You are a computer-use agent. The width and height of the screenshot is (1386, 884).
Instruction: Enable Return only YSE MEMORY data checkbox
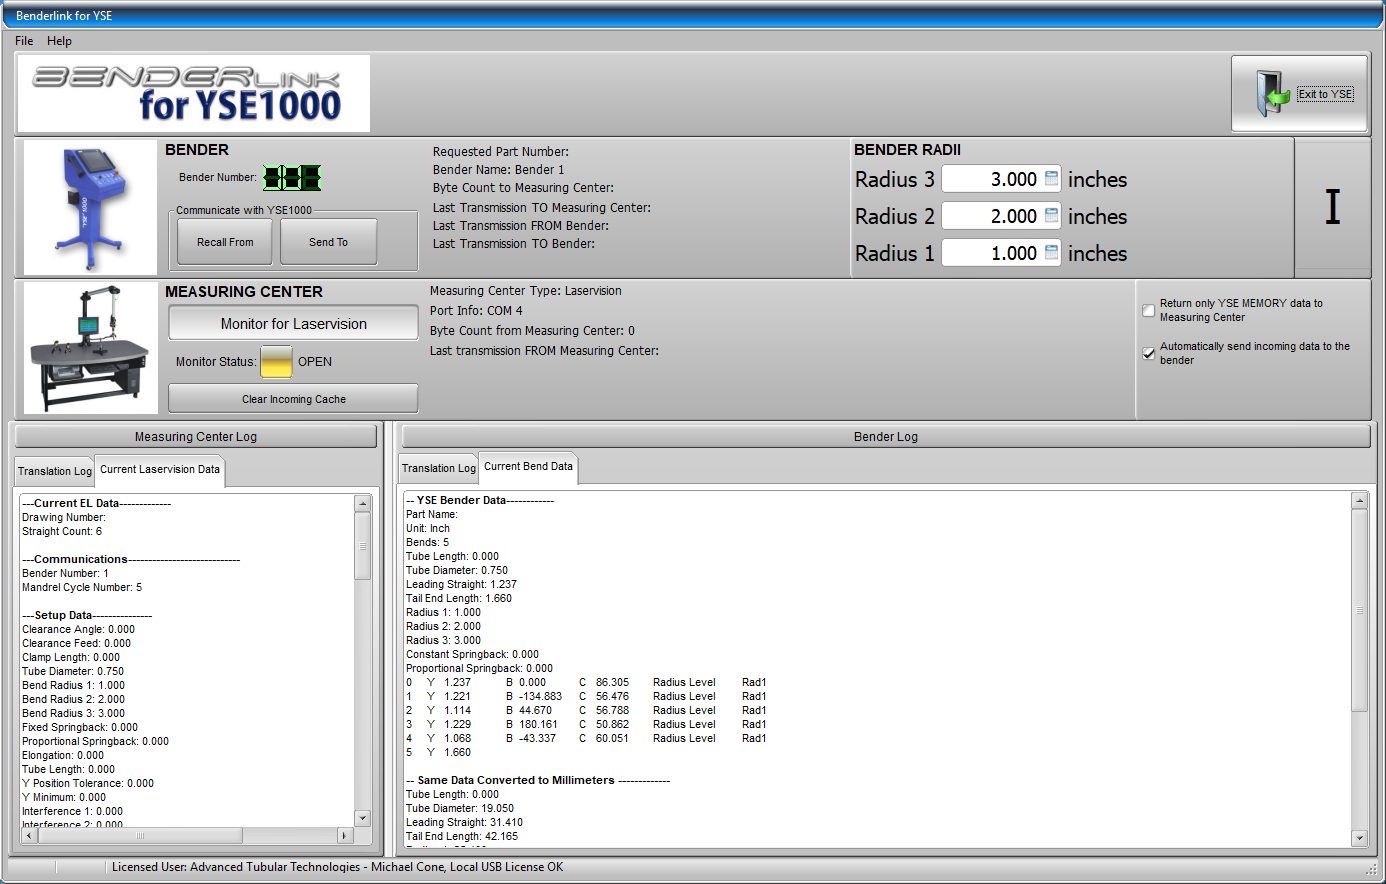1149,310
